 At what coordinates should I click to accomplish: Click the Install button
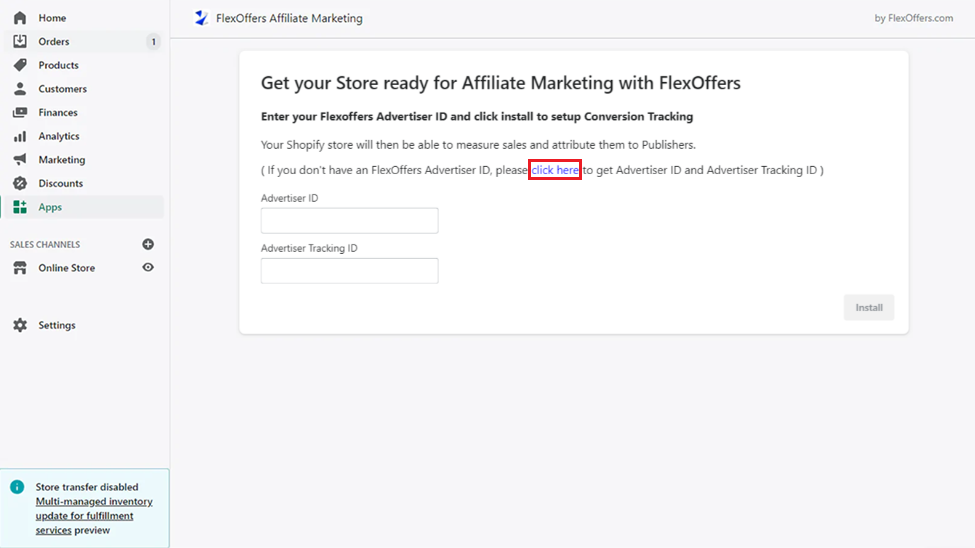coord(868,308)
